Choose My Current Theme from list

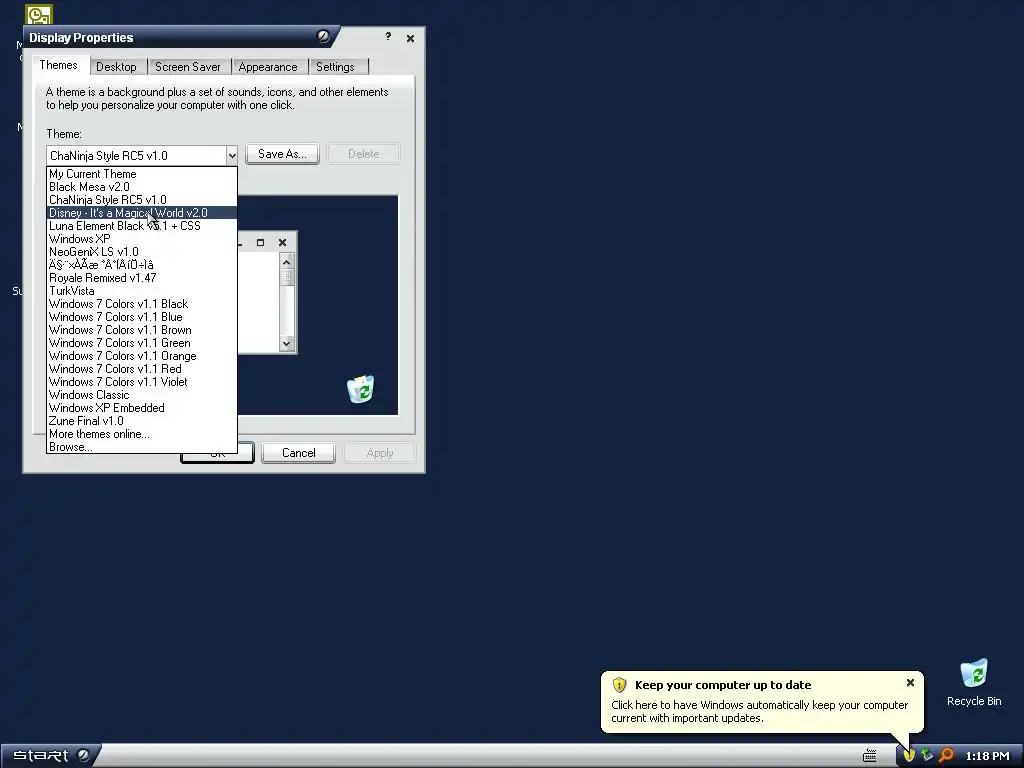click(142, 174)
